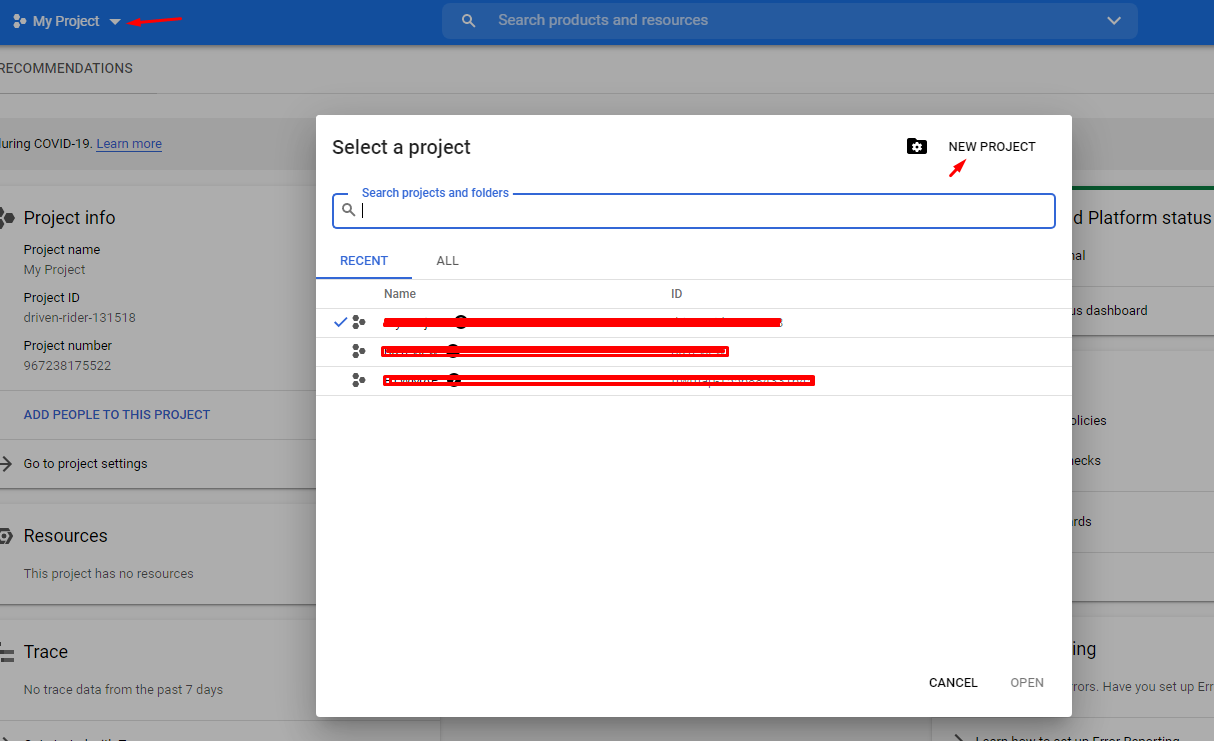Click the checkmark next to the selected project

pos(340,322)
